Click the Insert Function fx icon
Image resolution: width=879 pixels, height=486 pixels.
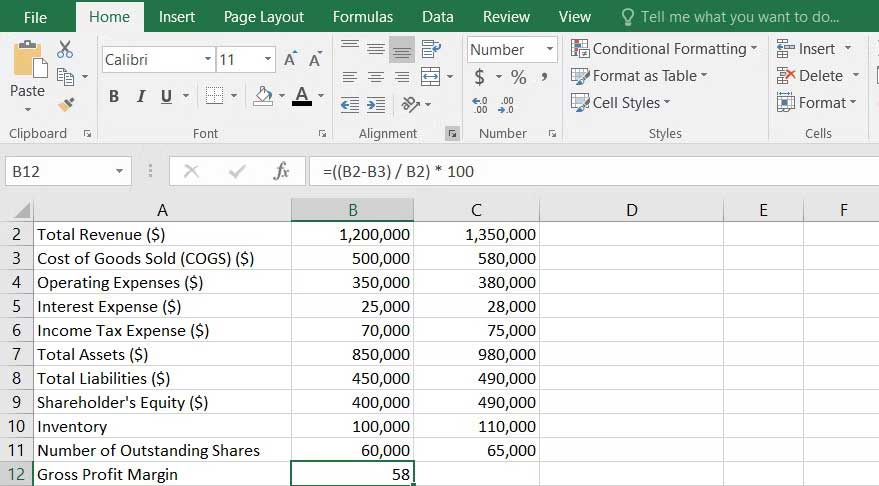pyautogui.click(x=282, y=172)
